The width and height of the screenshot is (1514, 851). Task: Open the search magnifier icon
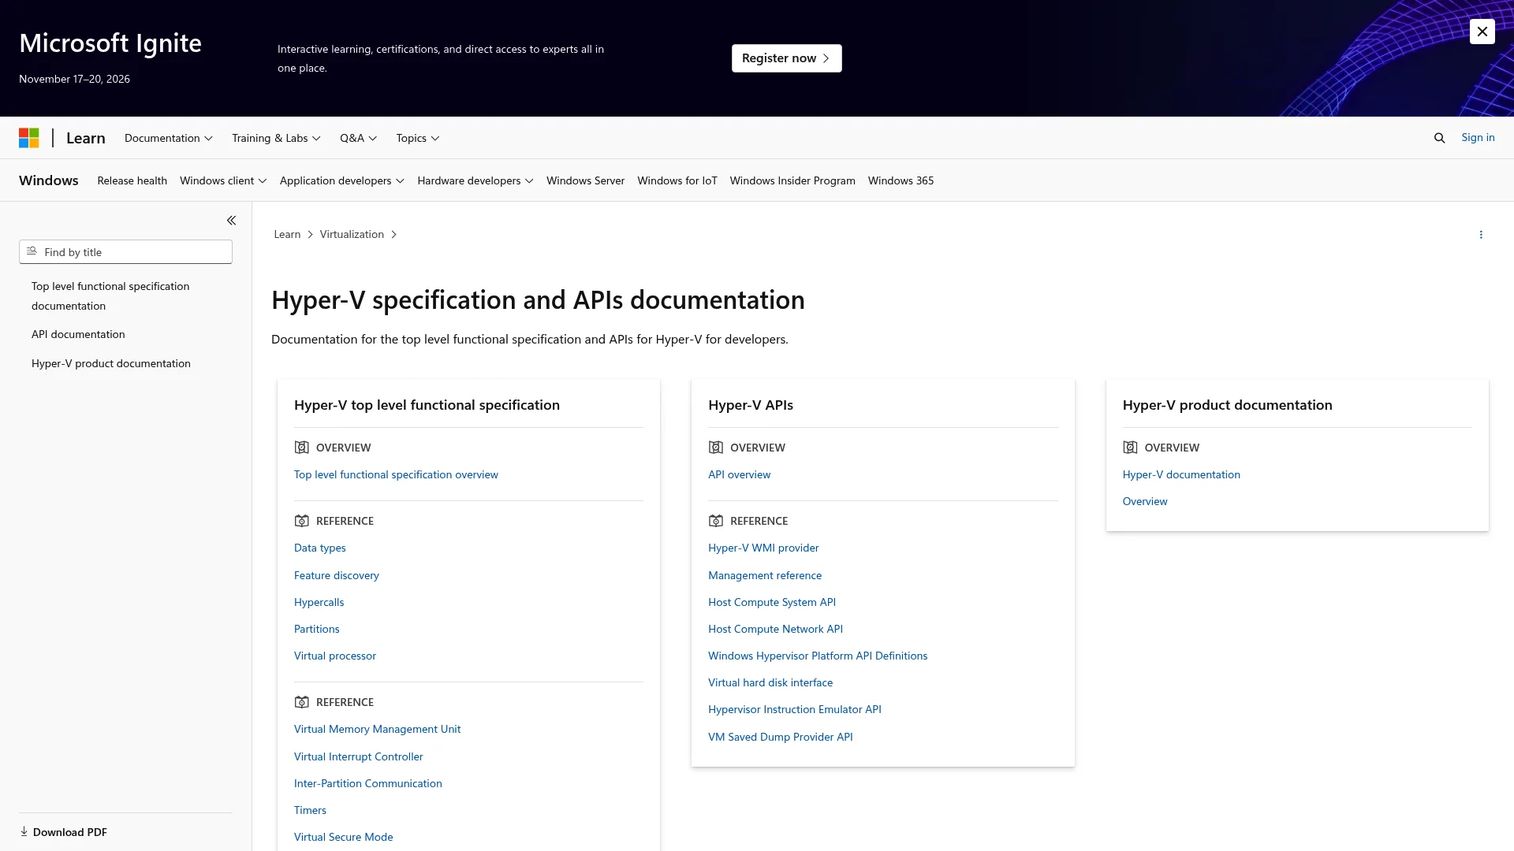pos(1439,138)
